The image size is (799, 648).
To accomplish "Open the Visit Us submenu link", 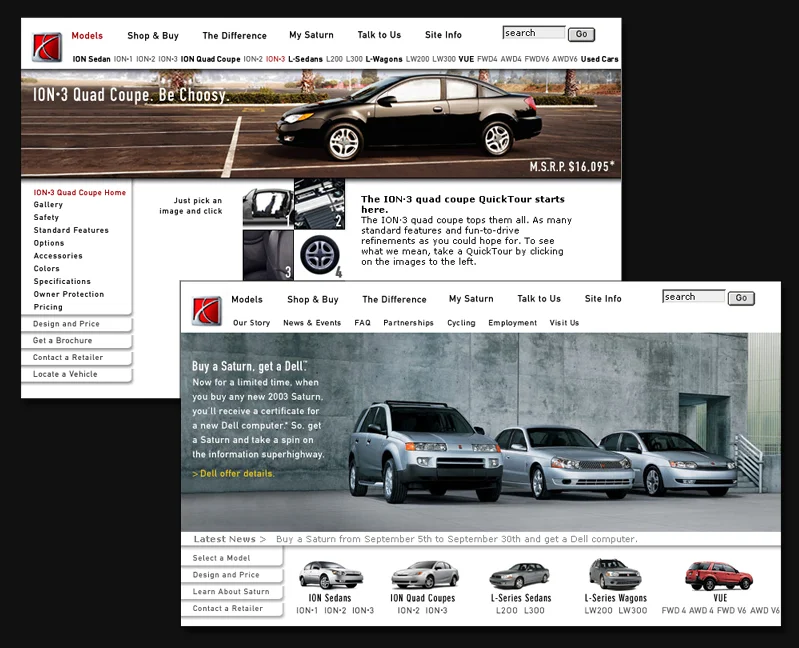I will (x=564, y=323).
